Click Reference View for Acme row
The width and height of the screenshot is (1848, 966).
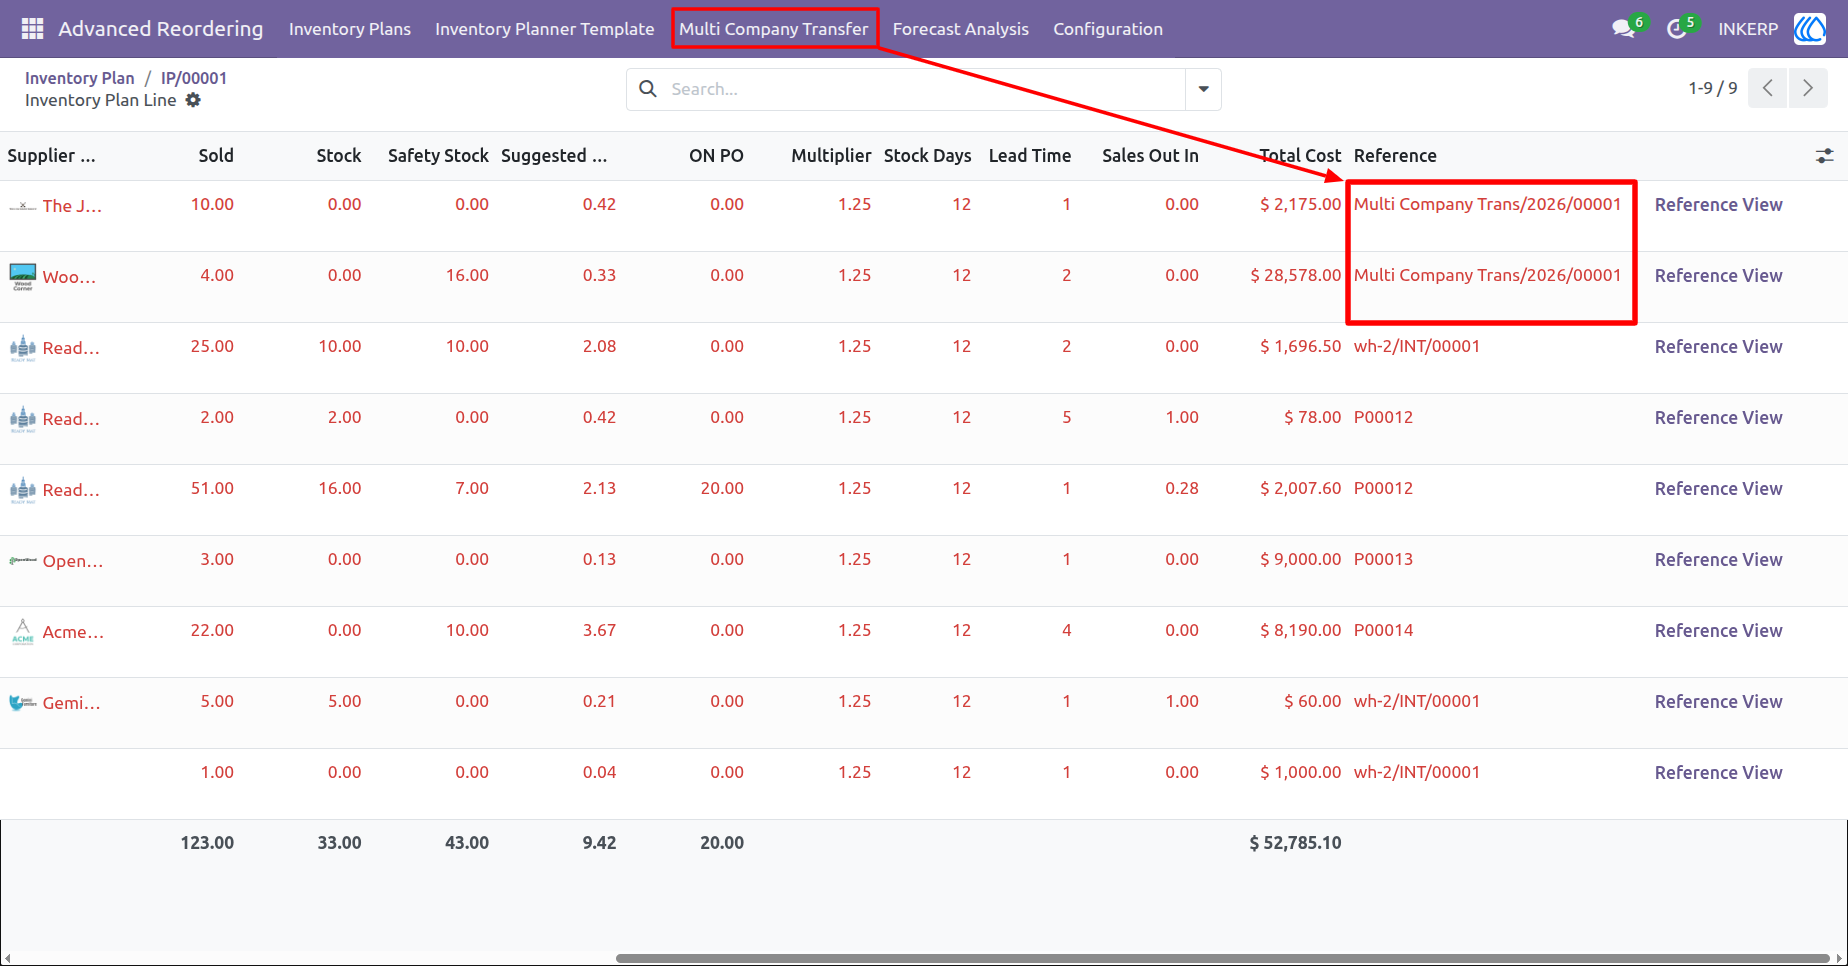(1718, 631)
